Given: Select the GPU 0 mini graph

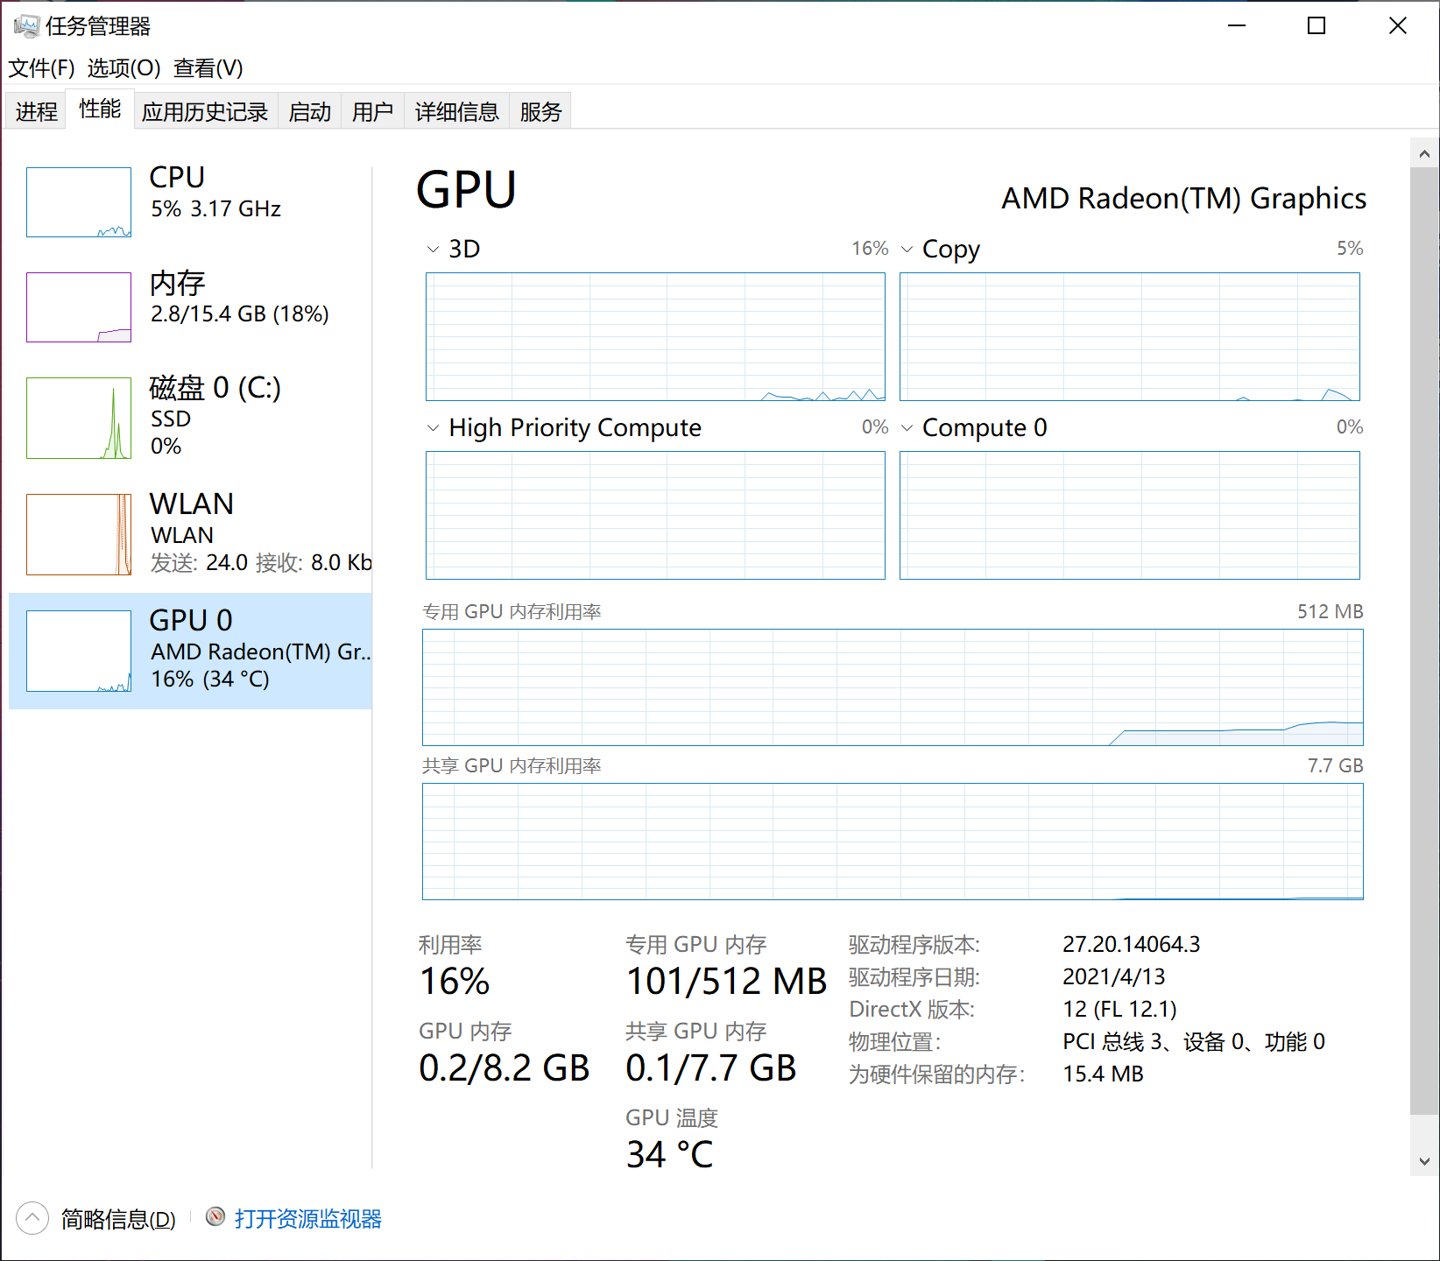Looking at the screenshot, I should click(78, 651).
